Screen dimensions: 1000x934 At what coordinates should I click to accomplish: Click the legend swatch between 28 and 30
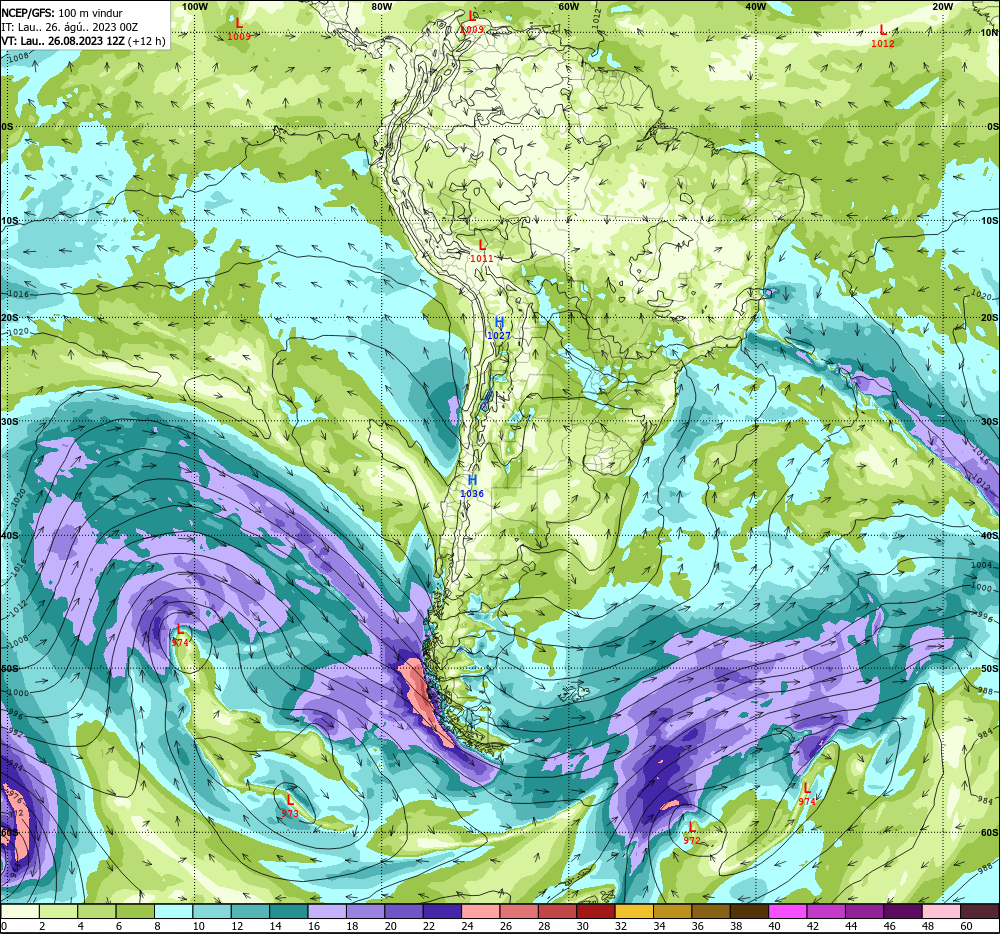[557, 911]
